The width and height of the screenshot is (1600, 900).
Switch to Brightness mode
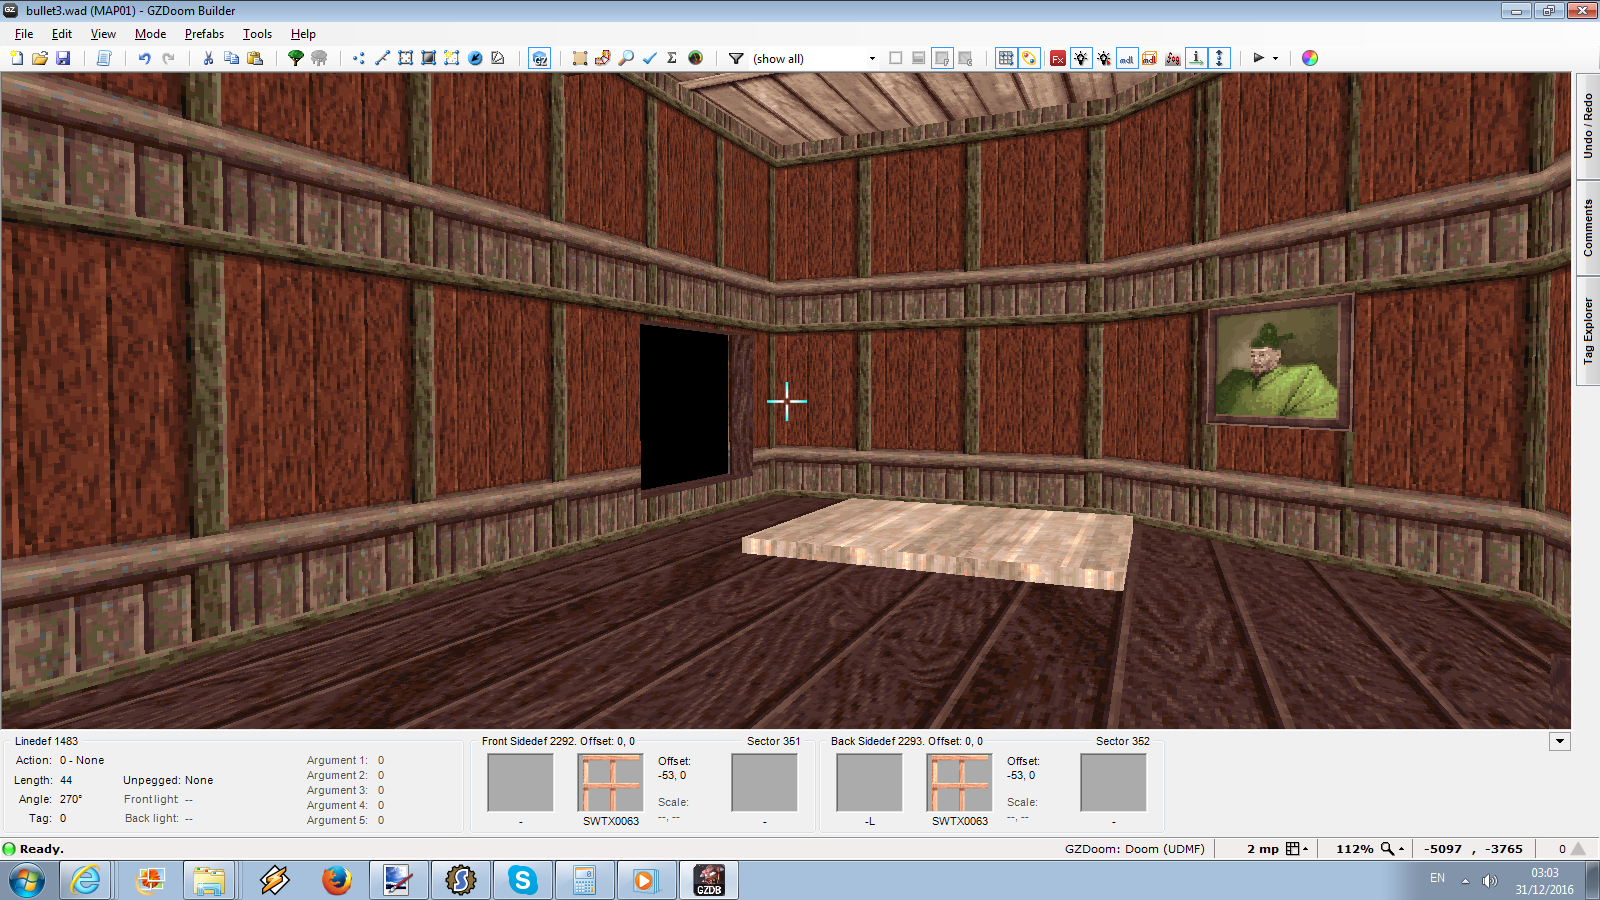428,58
